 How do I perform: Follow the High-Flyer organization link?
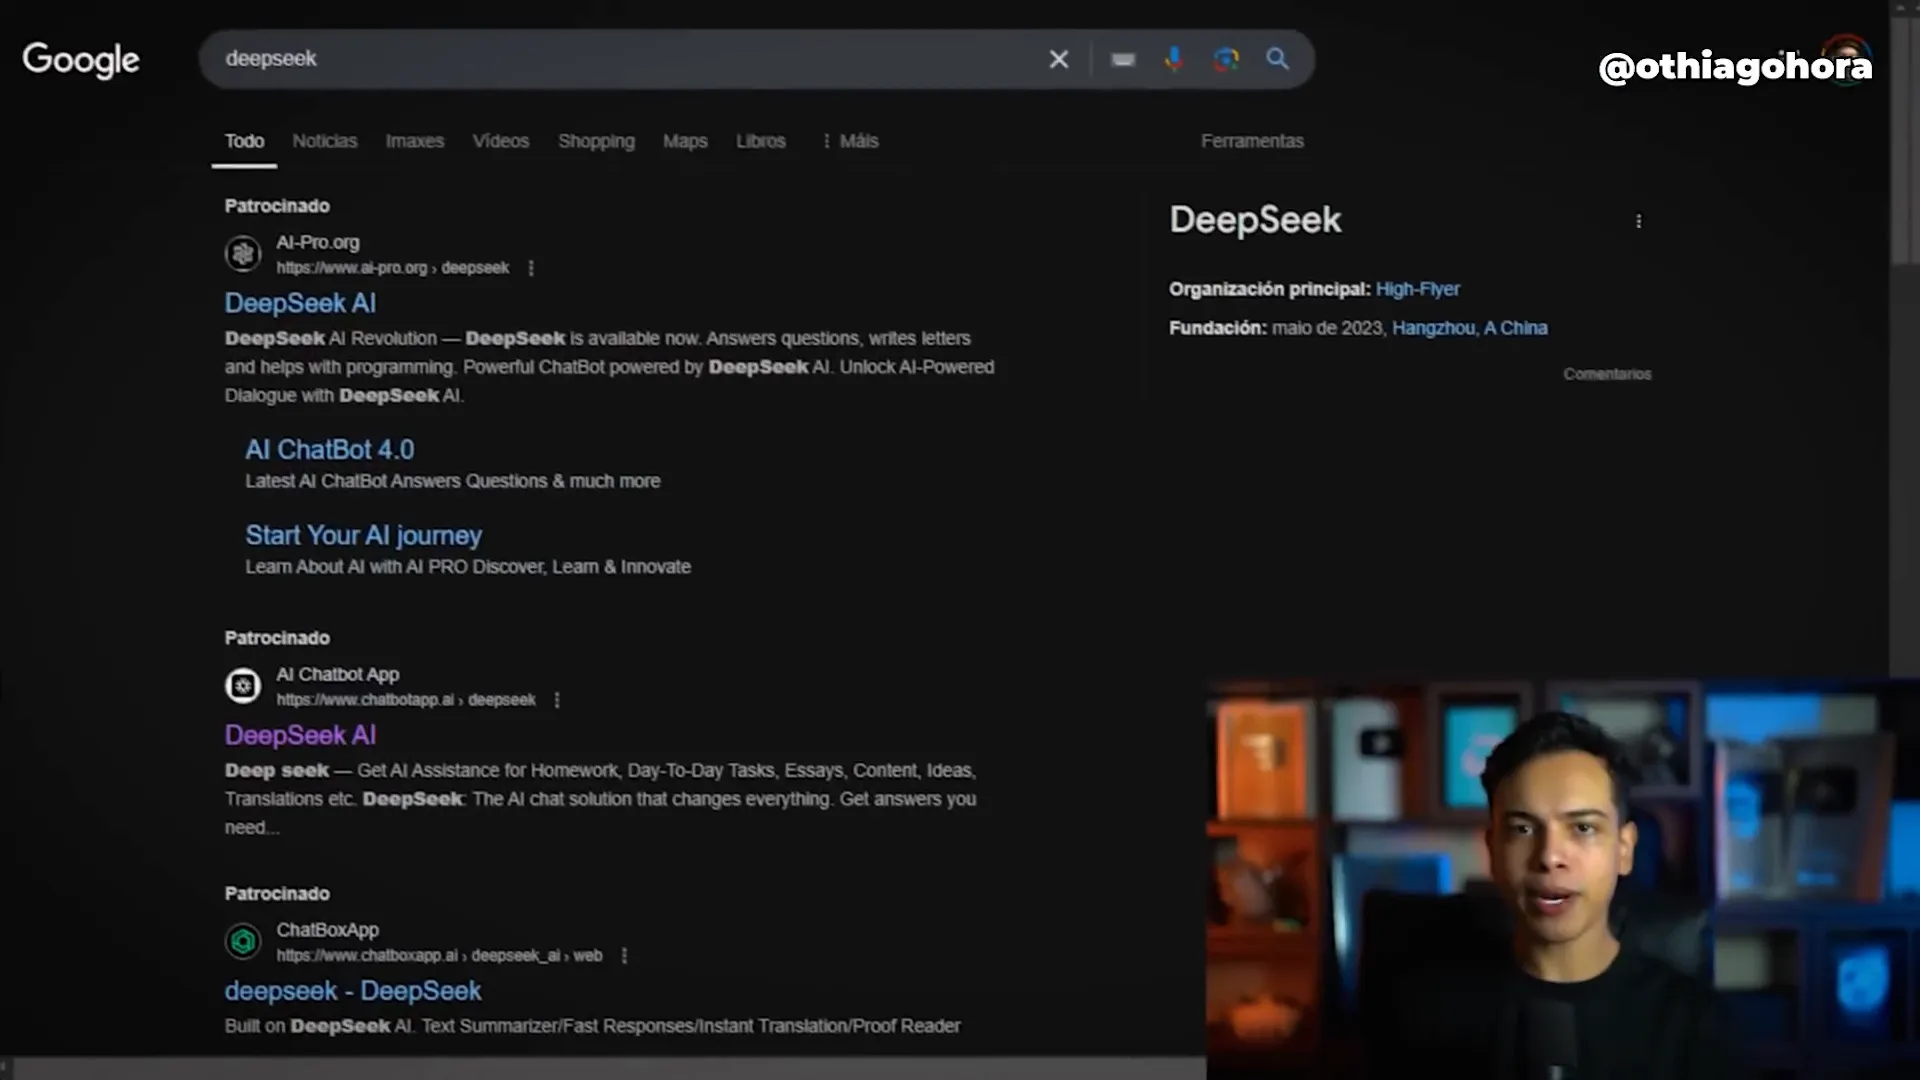pos(1417,289)
